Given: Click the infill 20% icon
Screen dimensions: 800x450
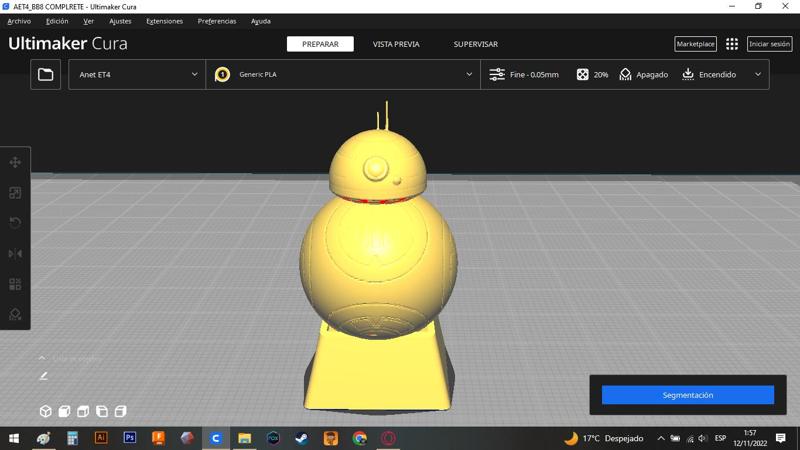Looking at the screenshot, I should pyautogui.click(x=582, y=74).
